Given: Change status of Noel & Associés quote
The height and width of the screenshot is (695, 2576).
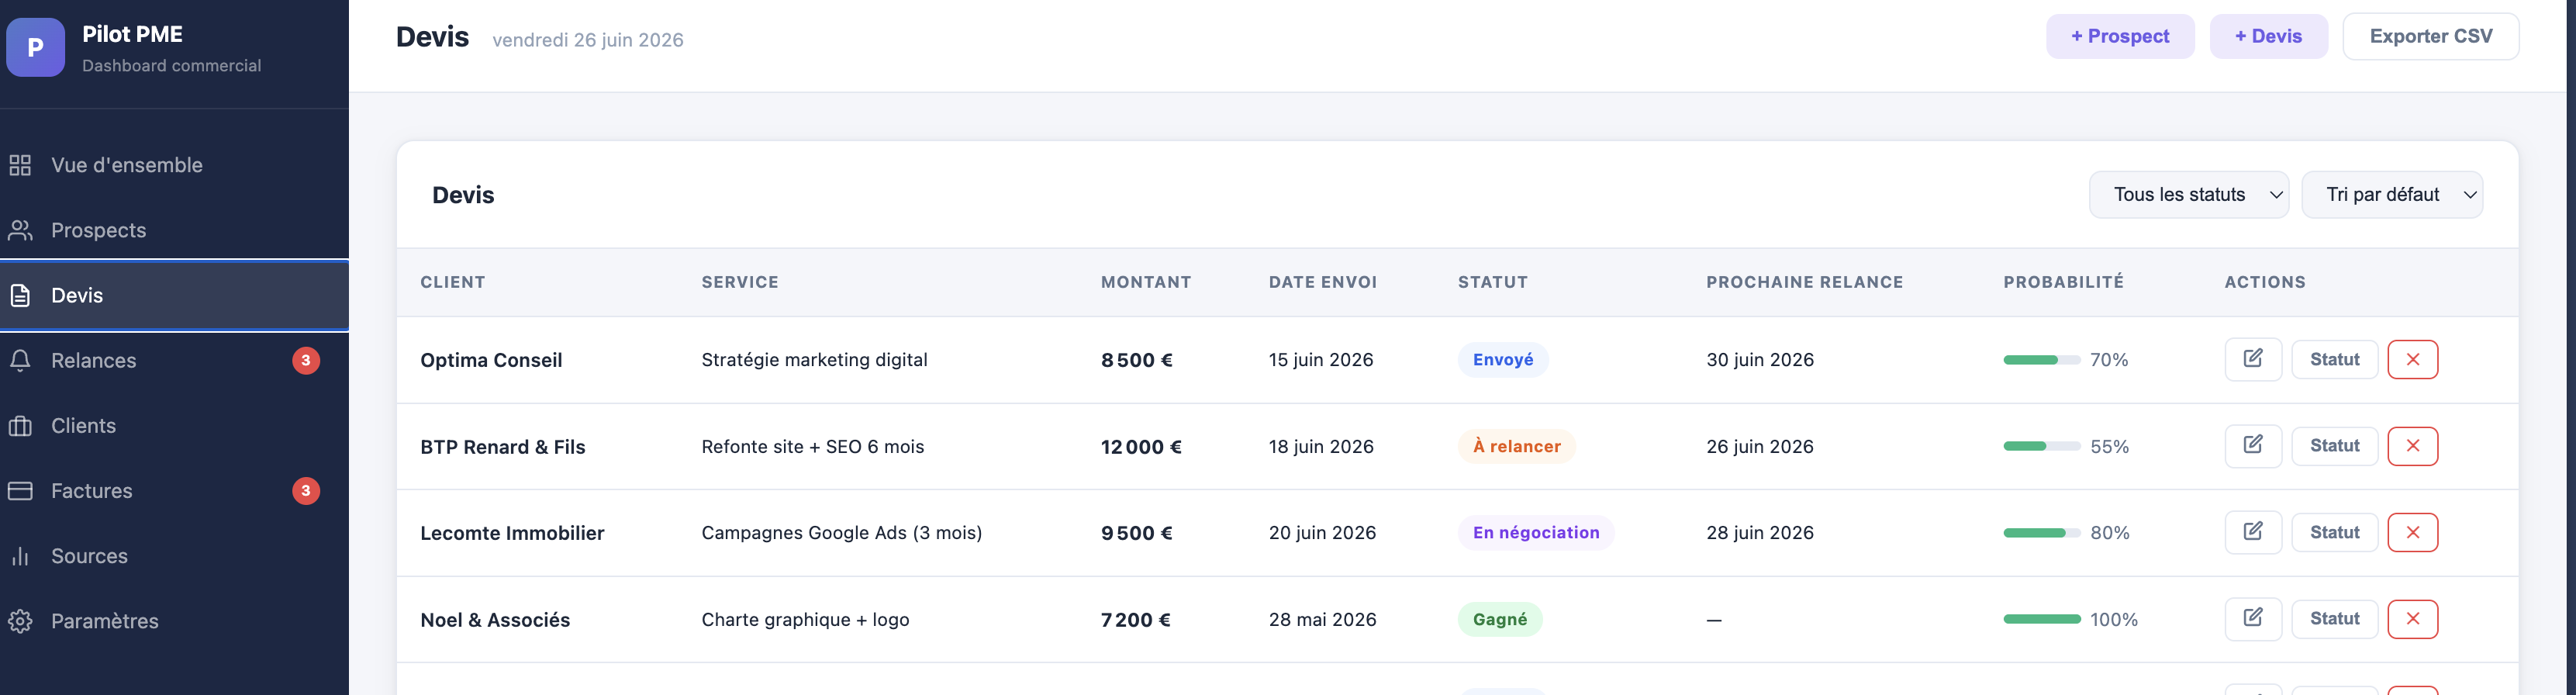Looking at the screenshot, I should point(2335,619).
